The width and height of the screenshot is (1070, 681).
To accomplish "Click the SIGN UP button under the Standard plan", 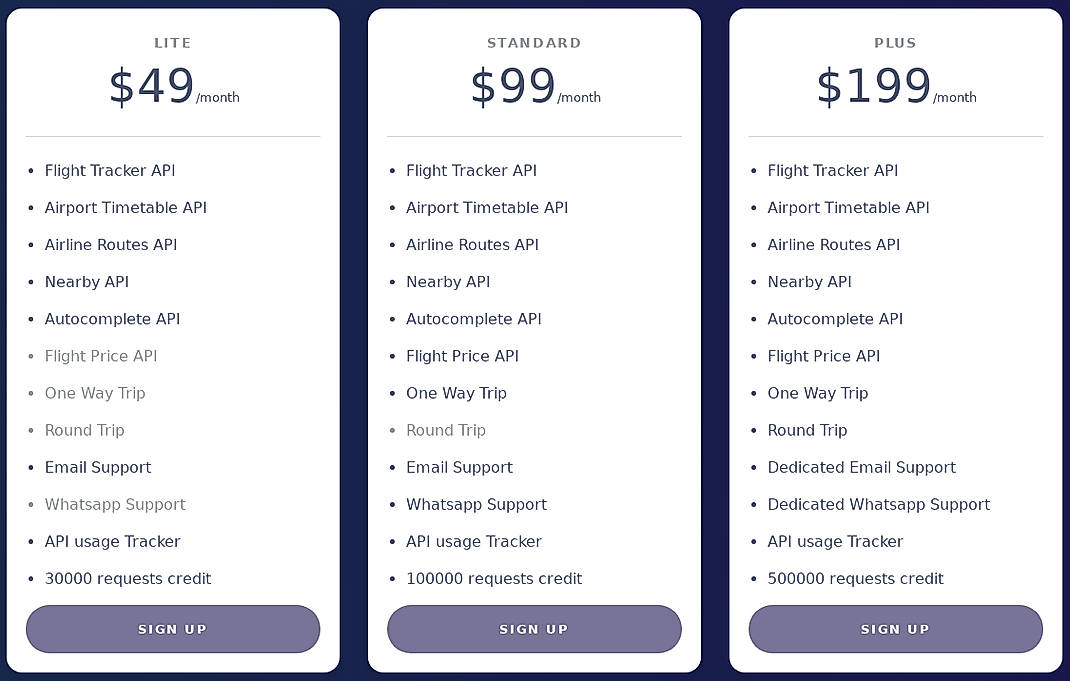I will 534,629.
